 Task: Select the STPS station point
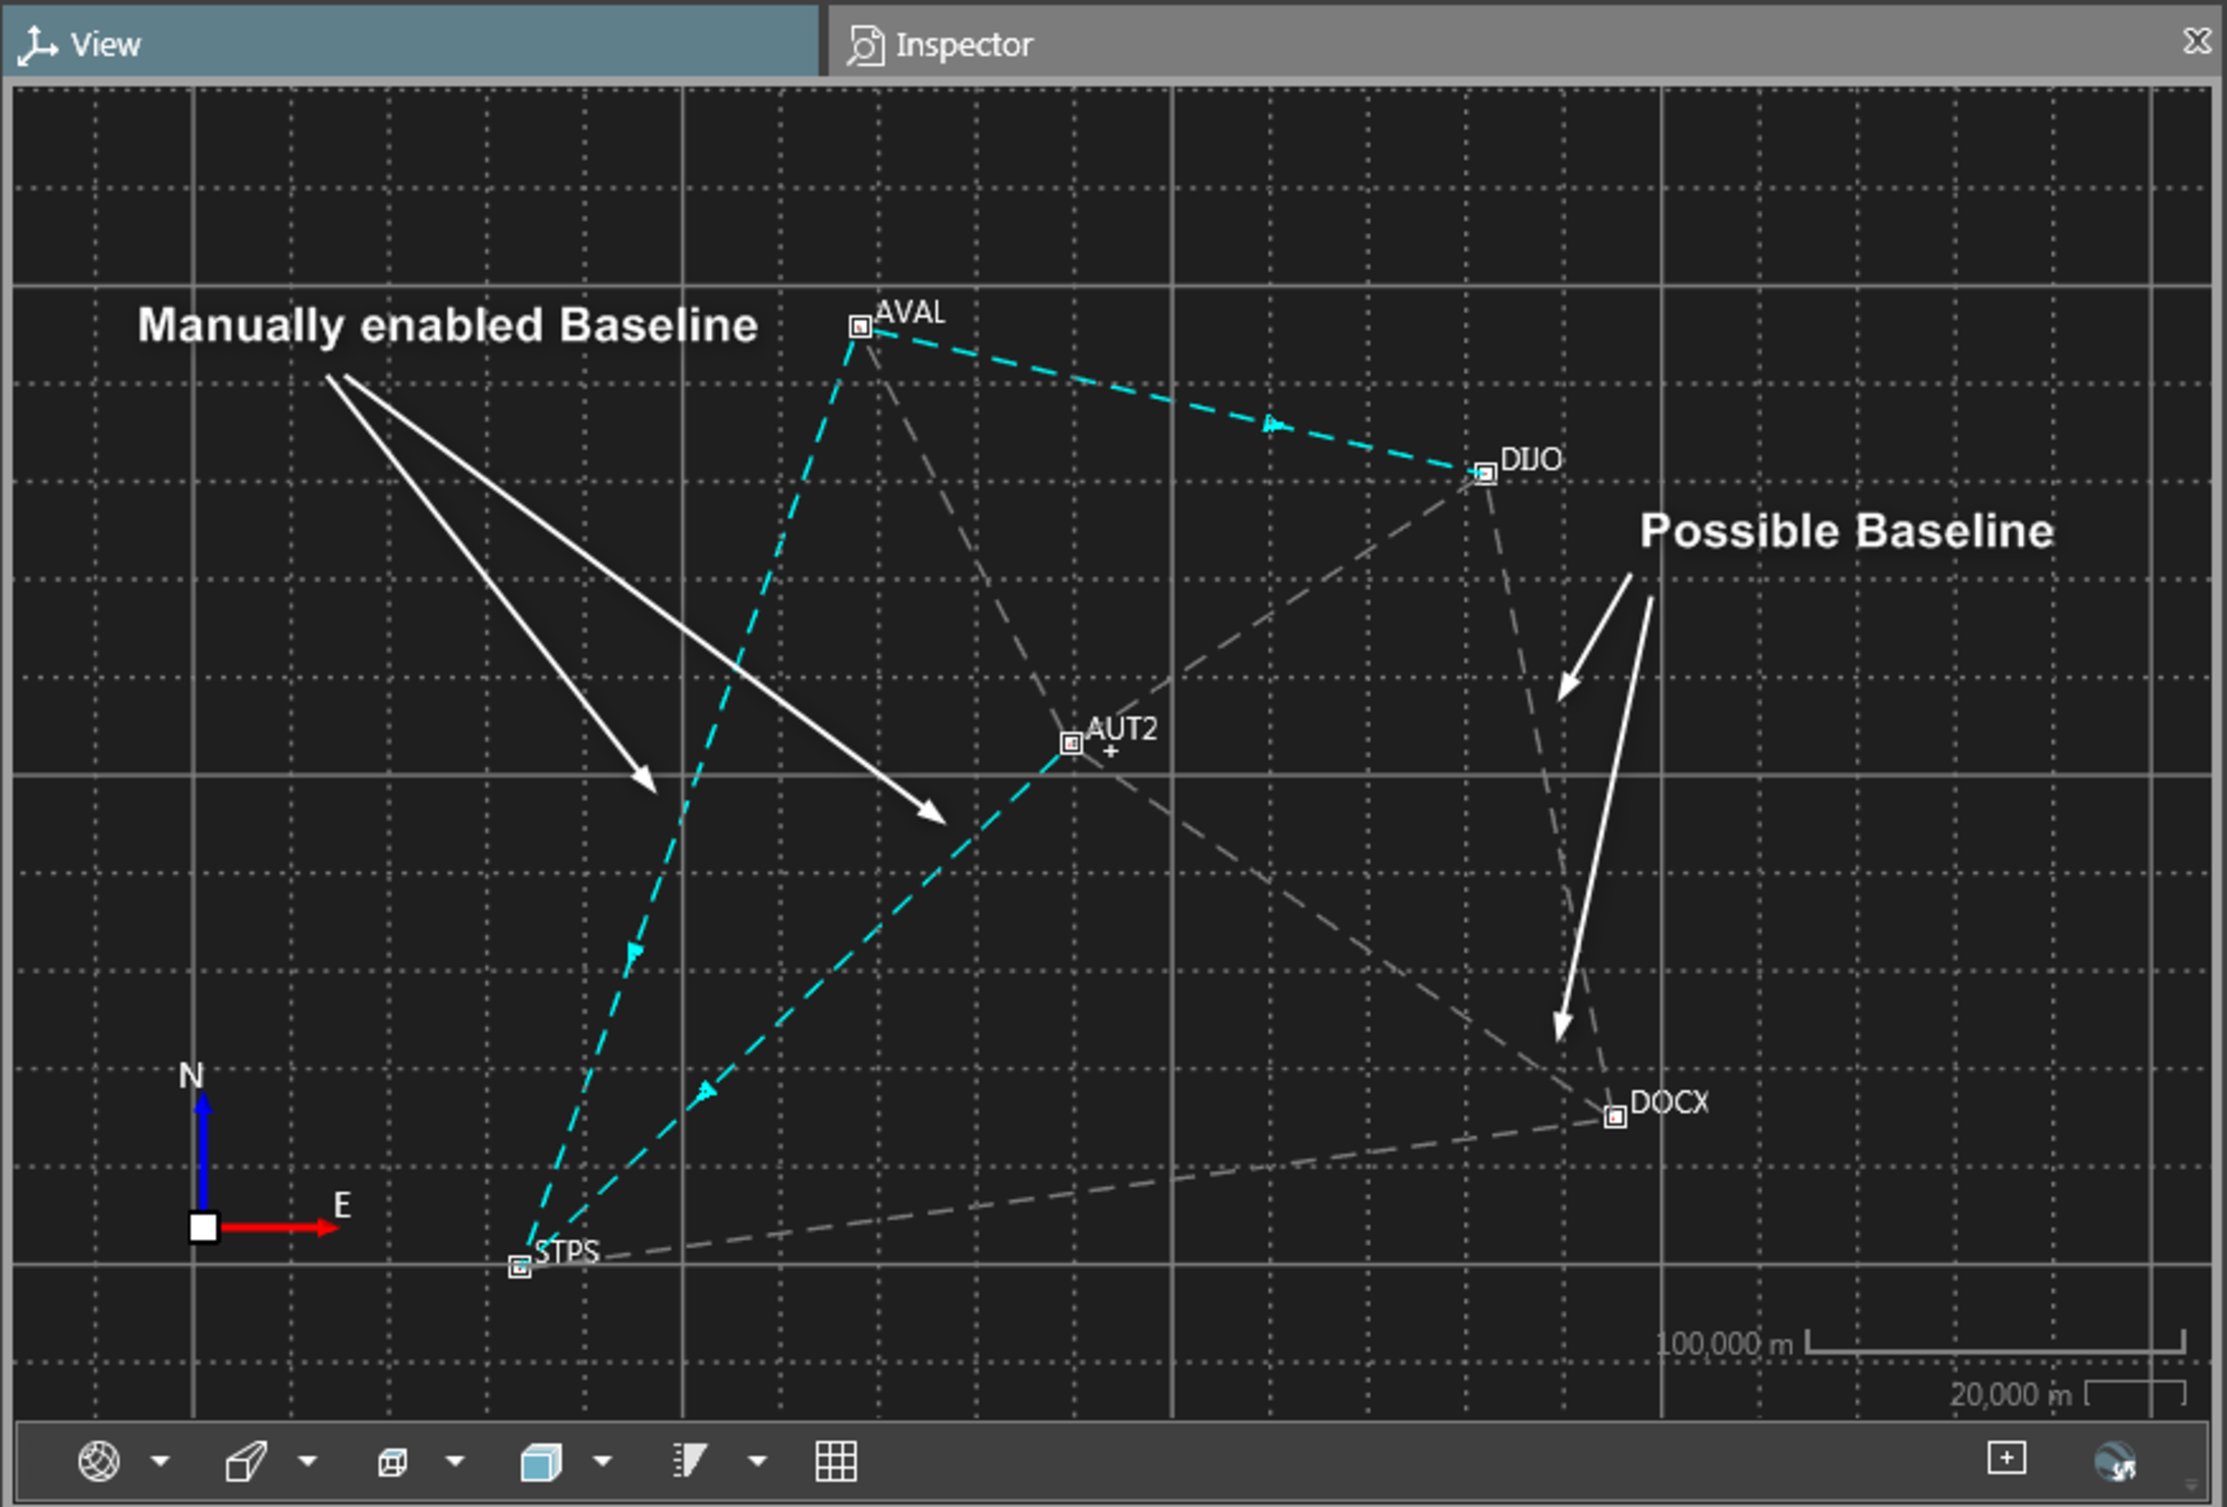pos(519,1267)
